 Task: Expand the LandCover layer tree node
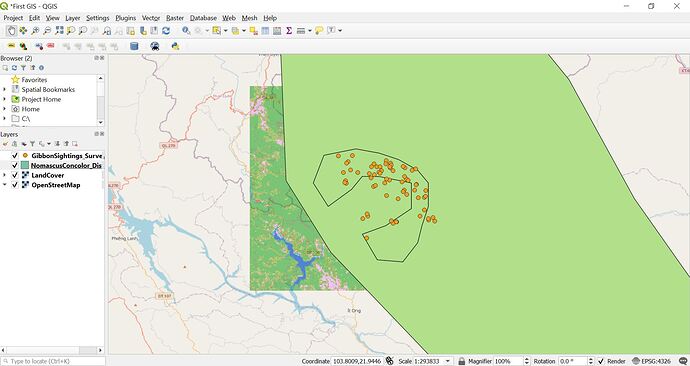pos(5,175)
